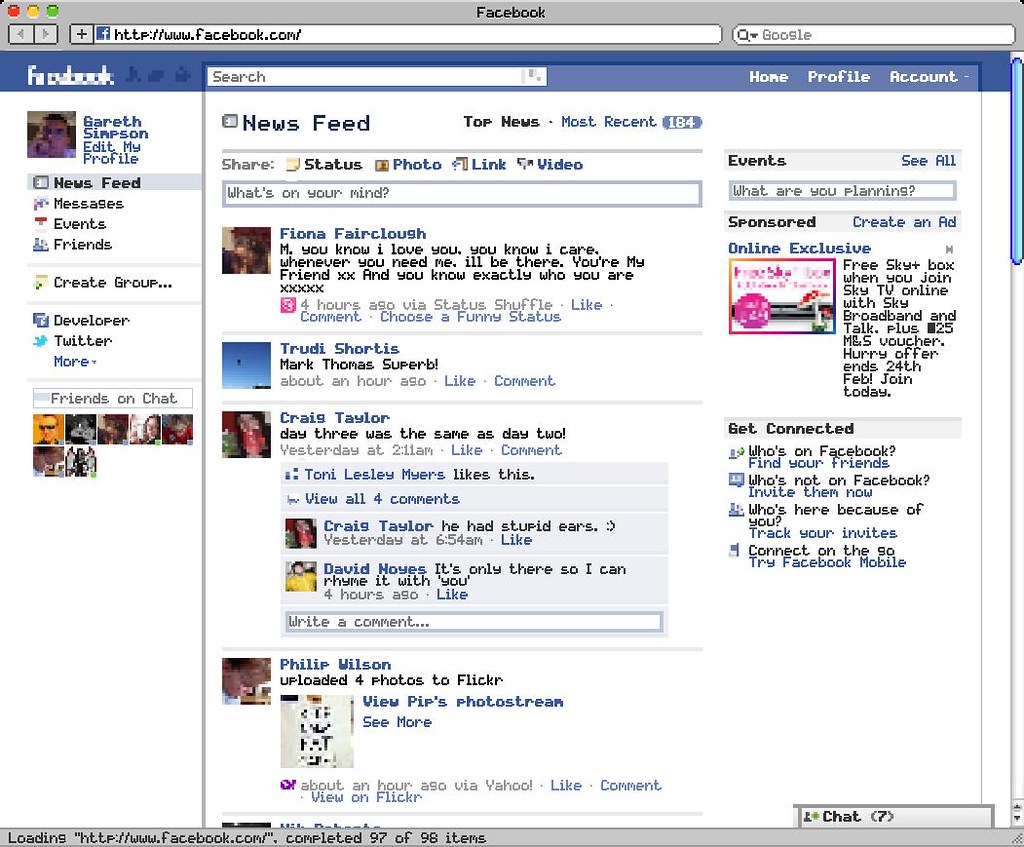Open the Google search engine dropdown
Viewport: 1024px width, 847px height.
(x=746, y=35)
